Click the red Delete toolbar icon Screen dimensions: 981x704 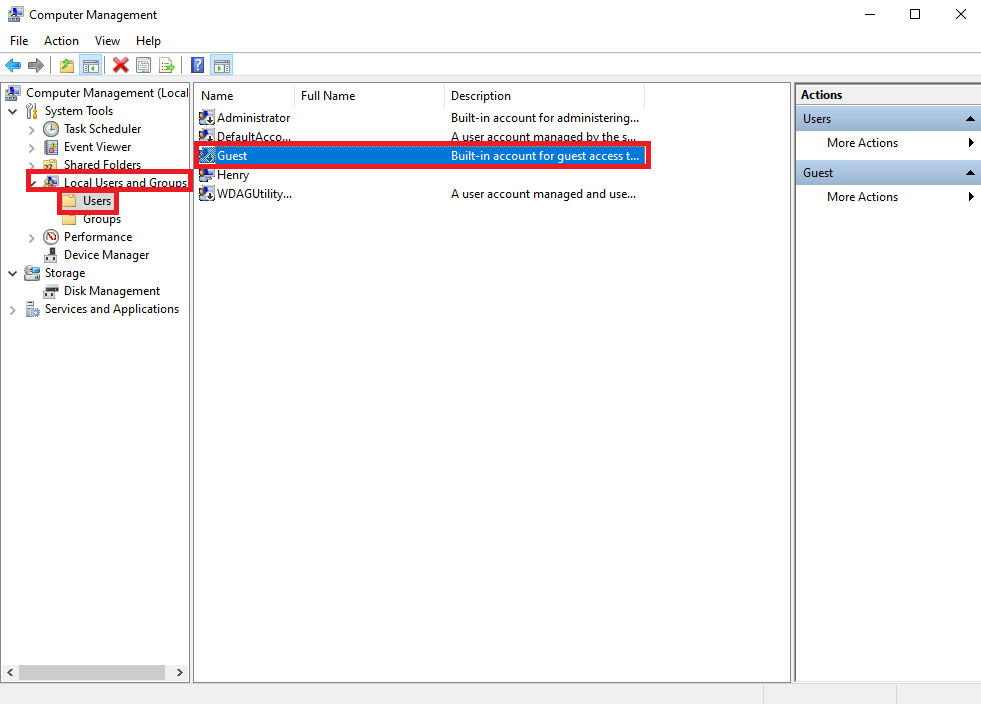121,65
